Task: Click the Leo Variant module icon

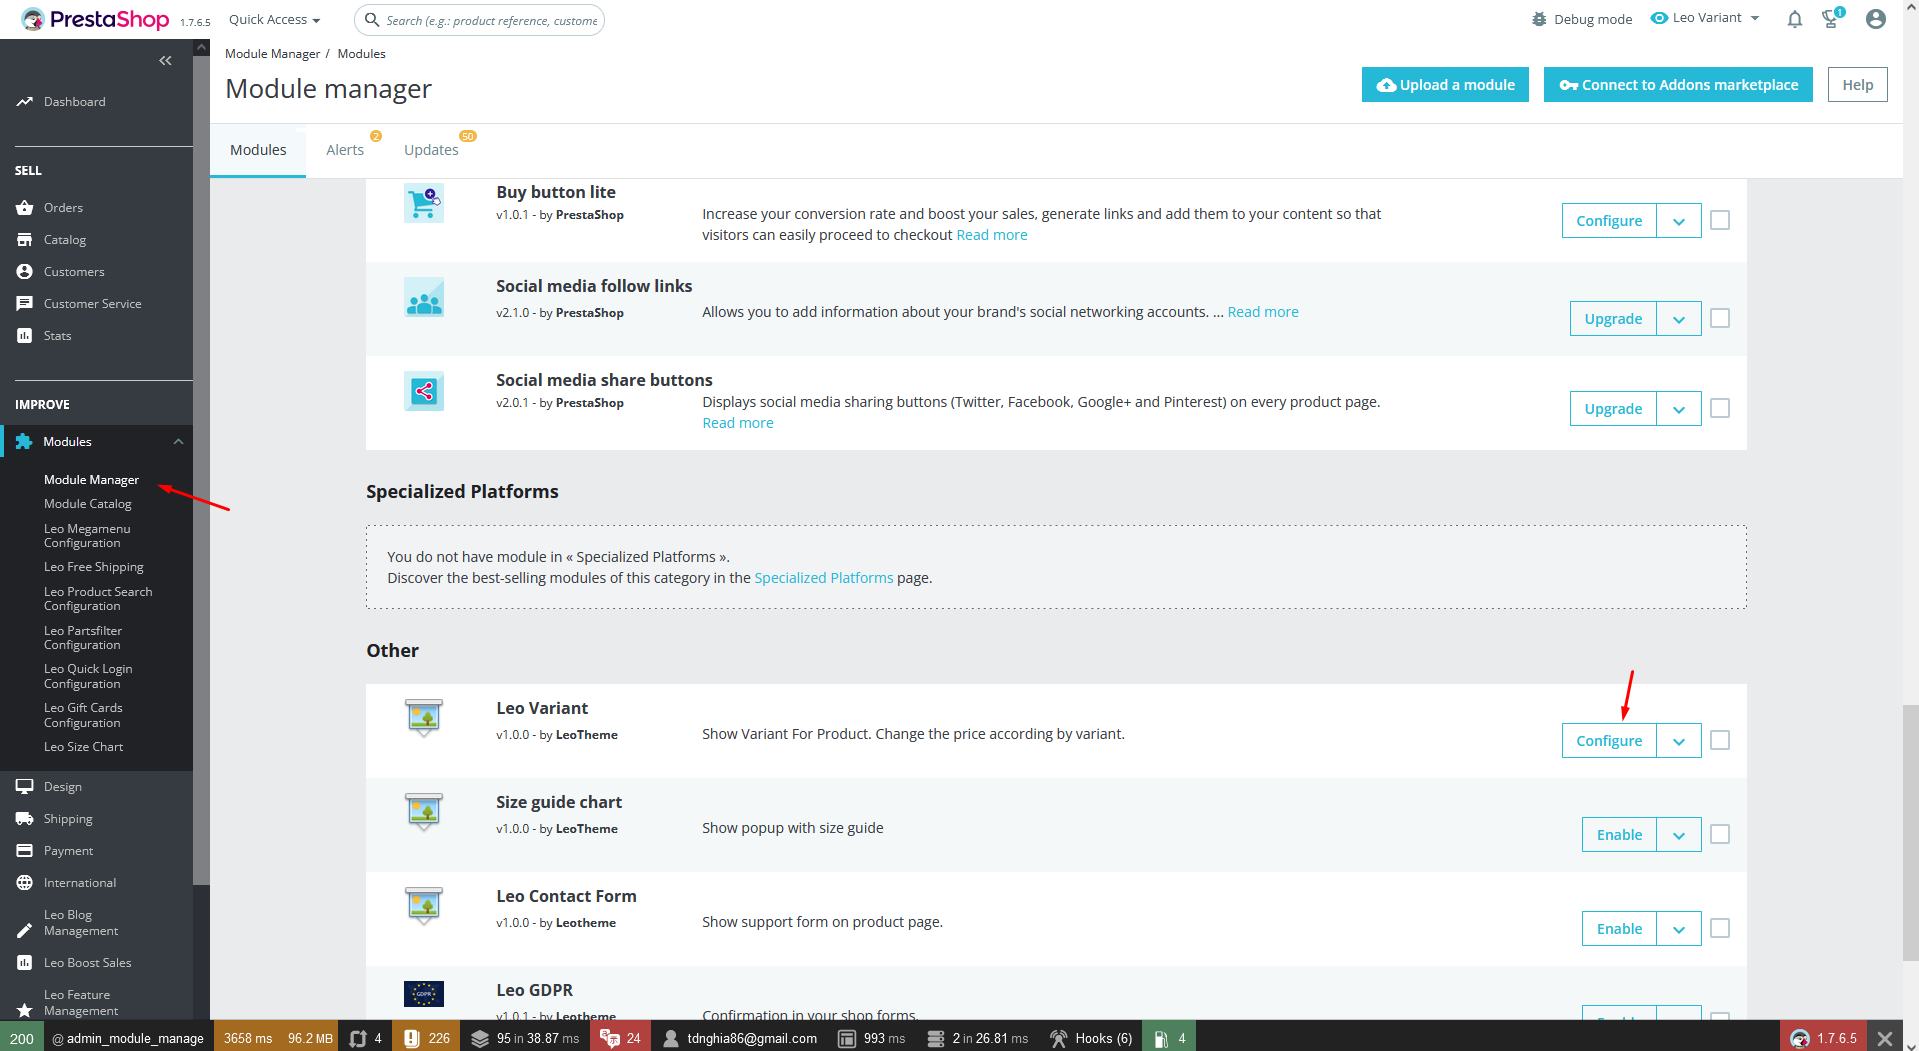Action: [424, 717]
